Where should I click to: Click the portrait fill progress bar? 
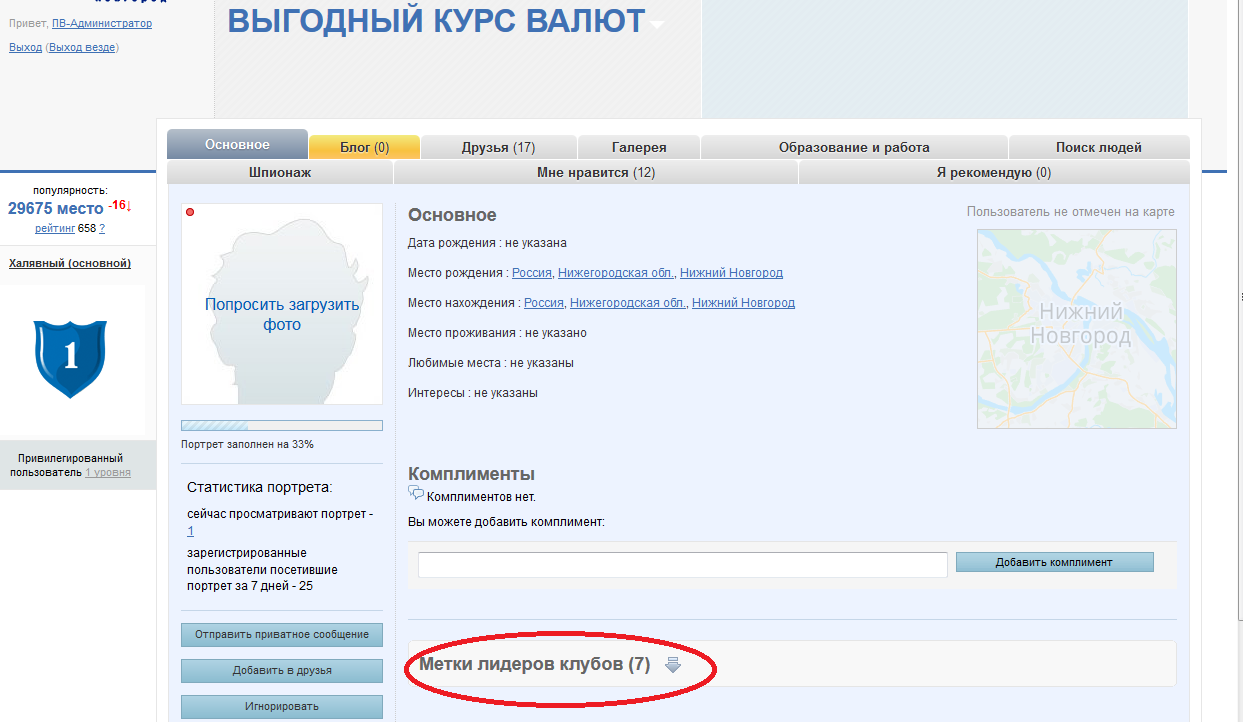[x=282, y=425]
